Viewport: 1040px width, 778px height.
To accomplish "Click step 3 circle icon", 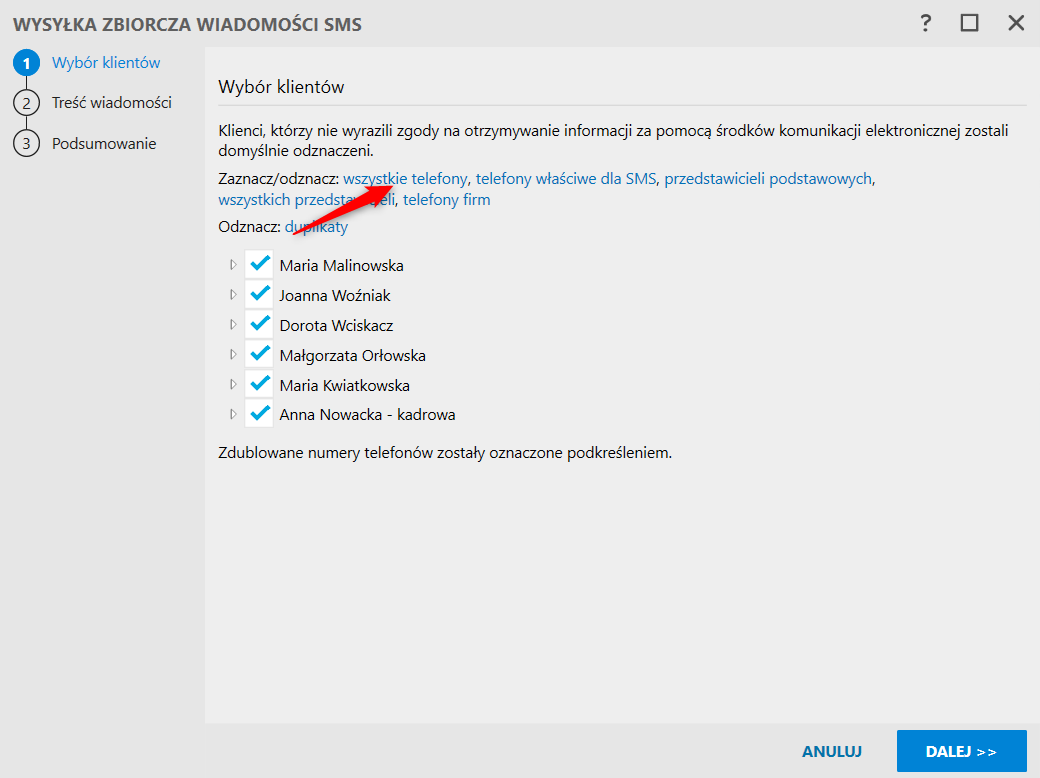I will coord(25,143).
